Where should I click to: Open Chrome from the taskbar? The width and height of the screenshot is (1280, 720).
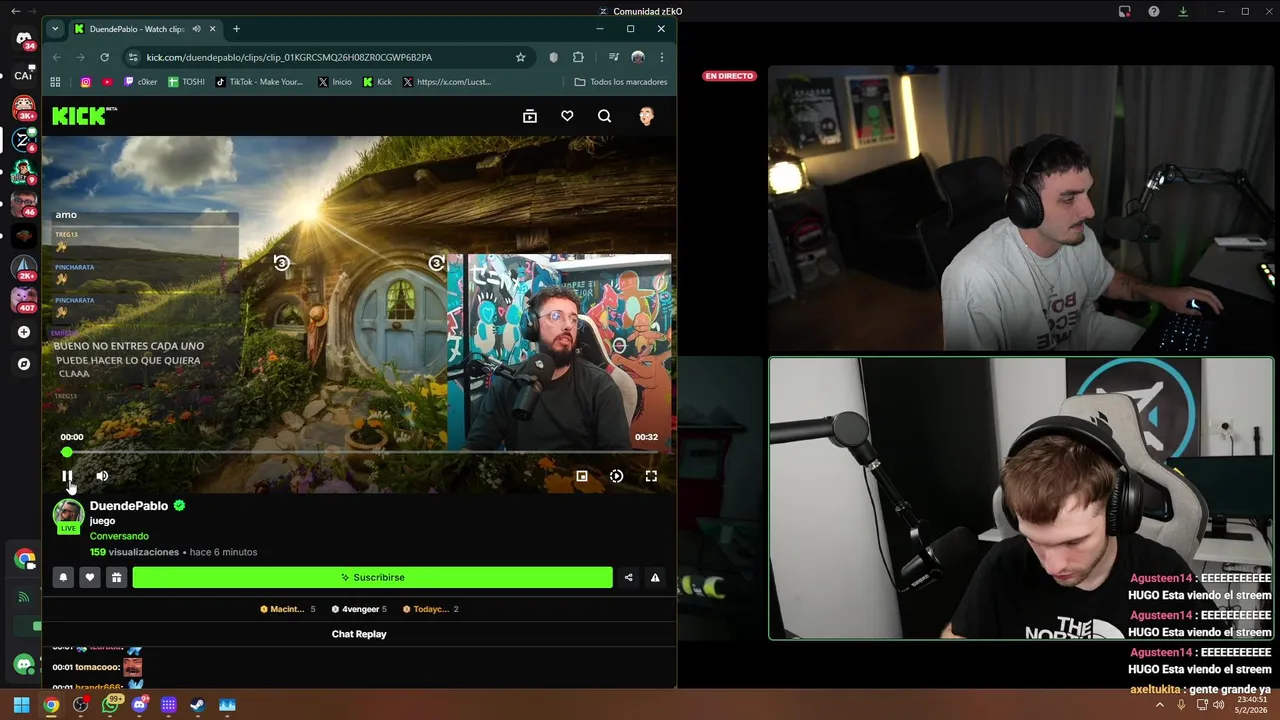[x=51, y=705]
